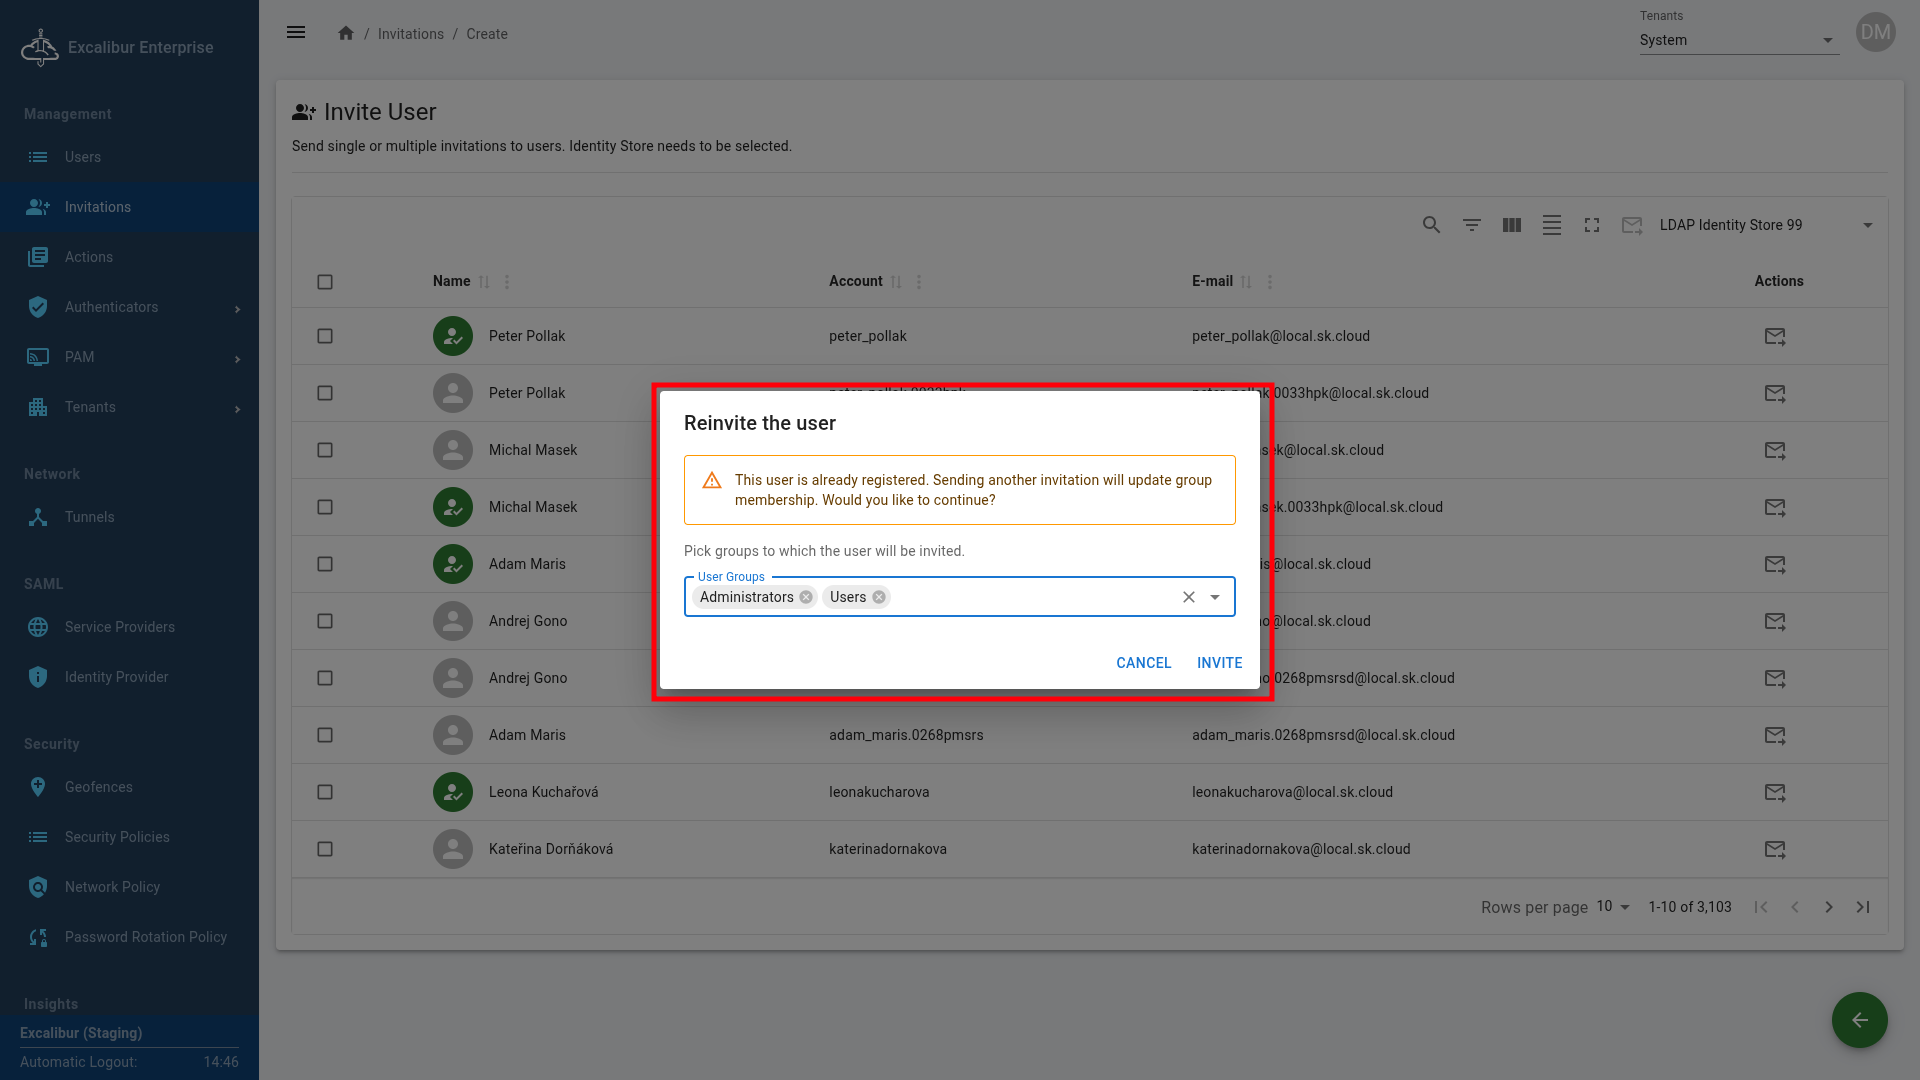1920x1080 pixels.
Task: Click the column view icon
Action: point(1511,225)
